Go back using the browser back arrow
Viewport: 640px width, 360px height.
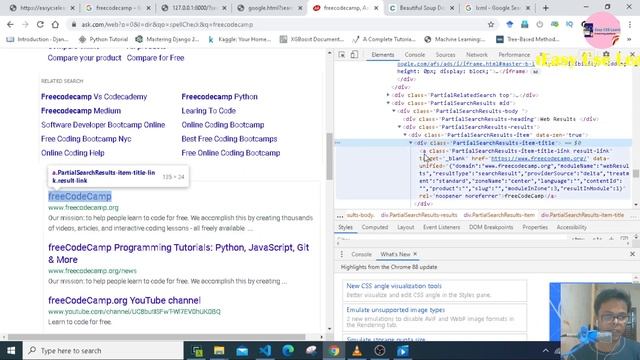pyautogui.click(x=10, y=24)
